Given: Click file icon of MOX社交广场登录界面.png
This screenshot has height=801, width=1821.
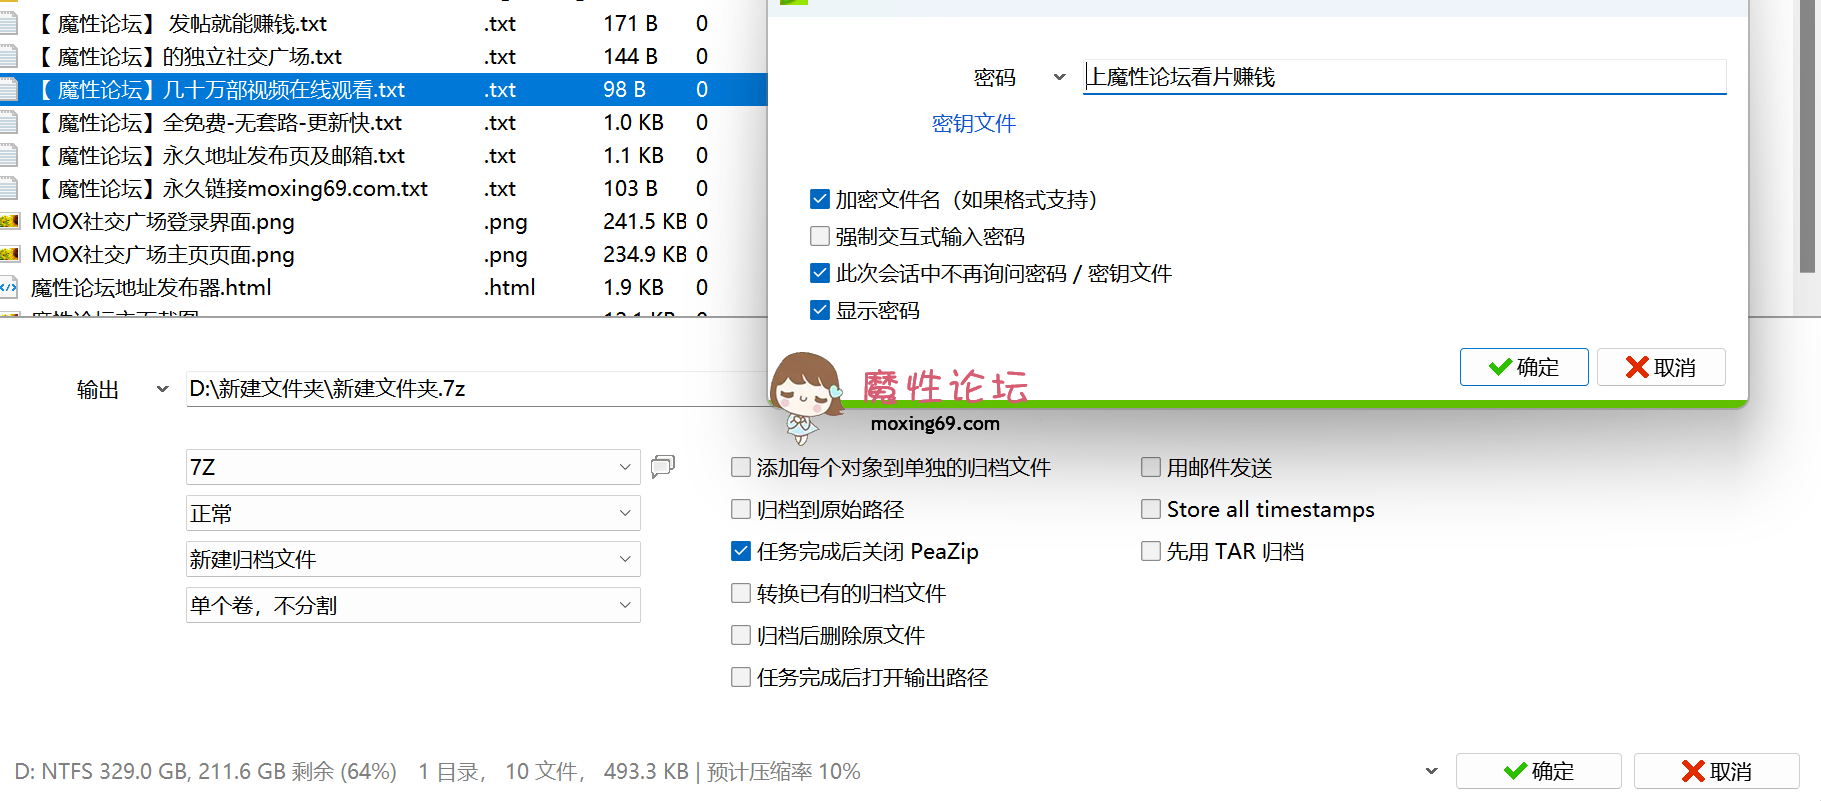Looking at the screenshot, I should pos(10,222).
